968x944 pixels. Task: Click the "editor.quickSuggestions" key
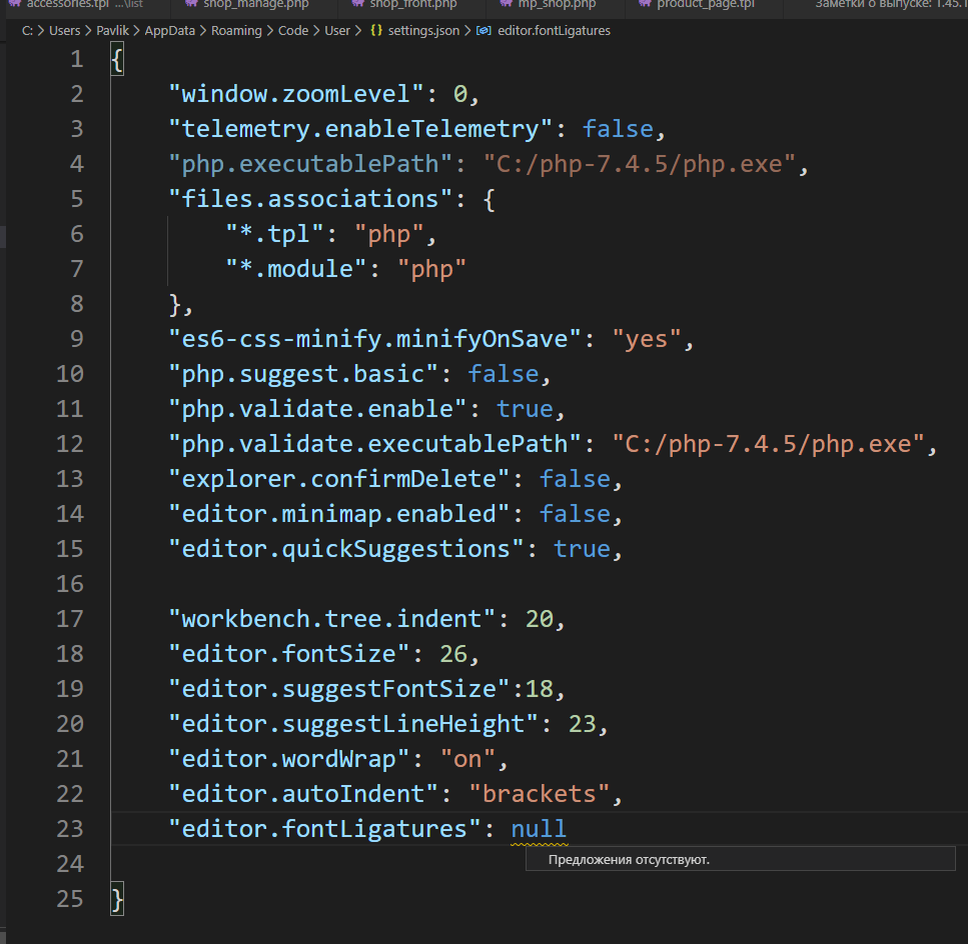(x=346, y=549)
